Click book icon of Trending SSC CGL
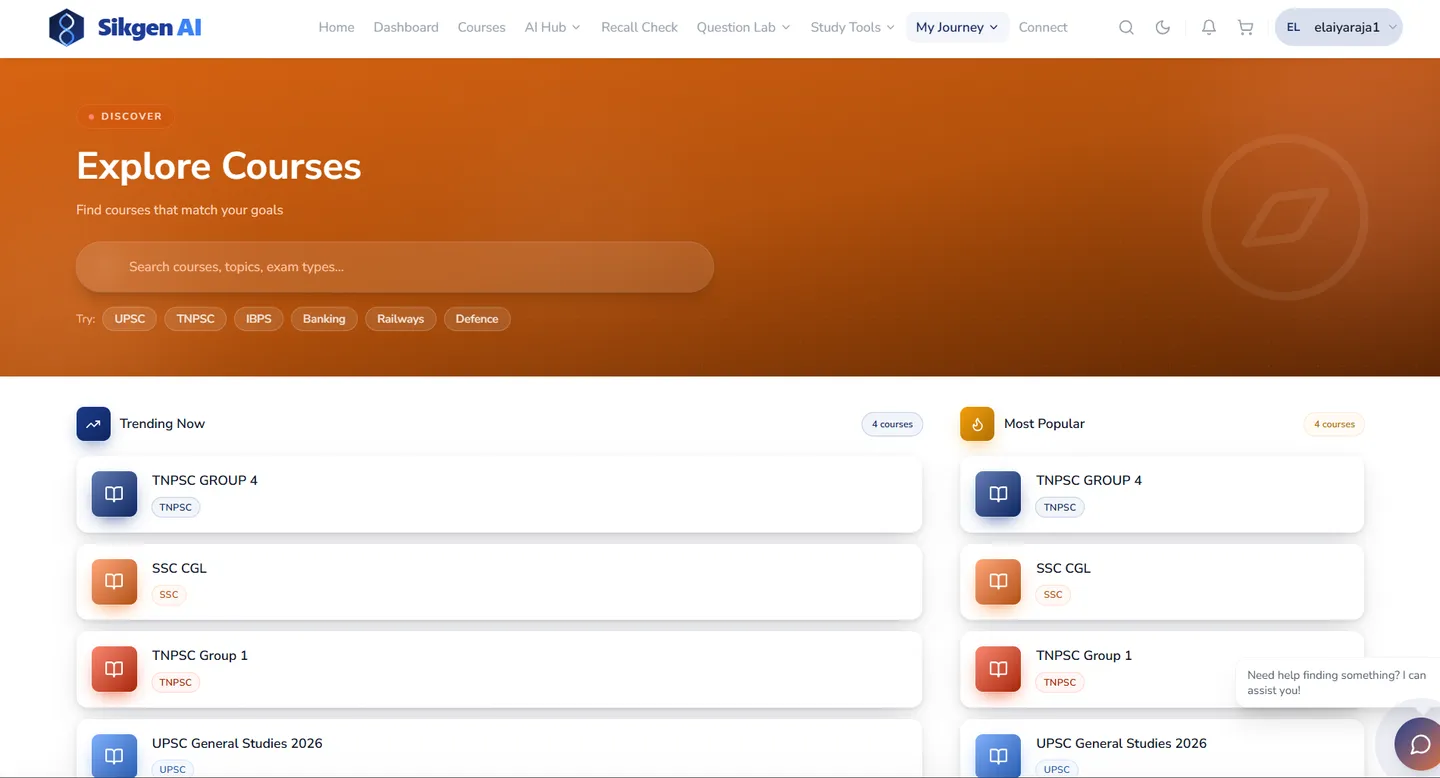1440x778 pixels. point(114,582)
